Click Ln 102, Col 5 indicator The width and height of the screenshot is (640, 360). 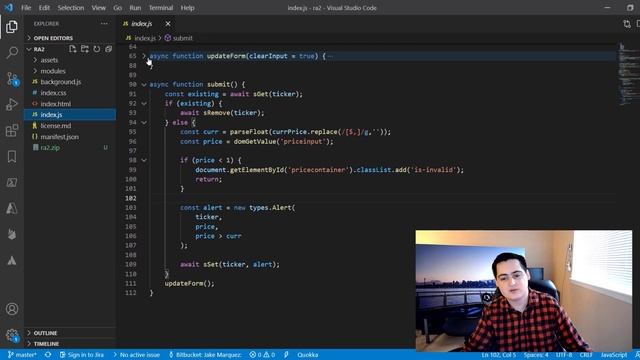tap(498, 355)
